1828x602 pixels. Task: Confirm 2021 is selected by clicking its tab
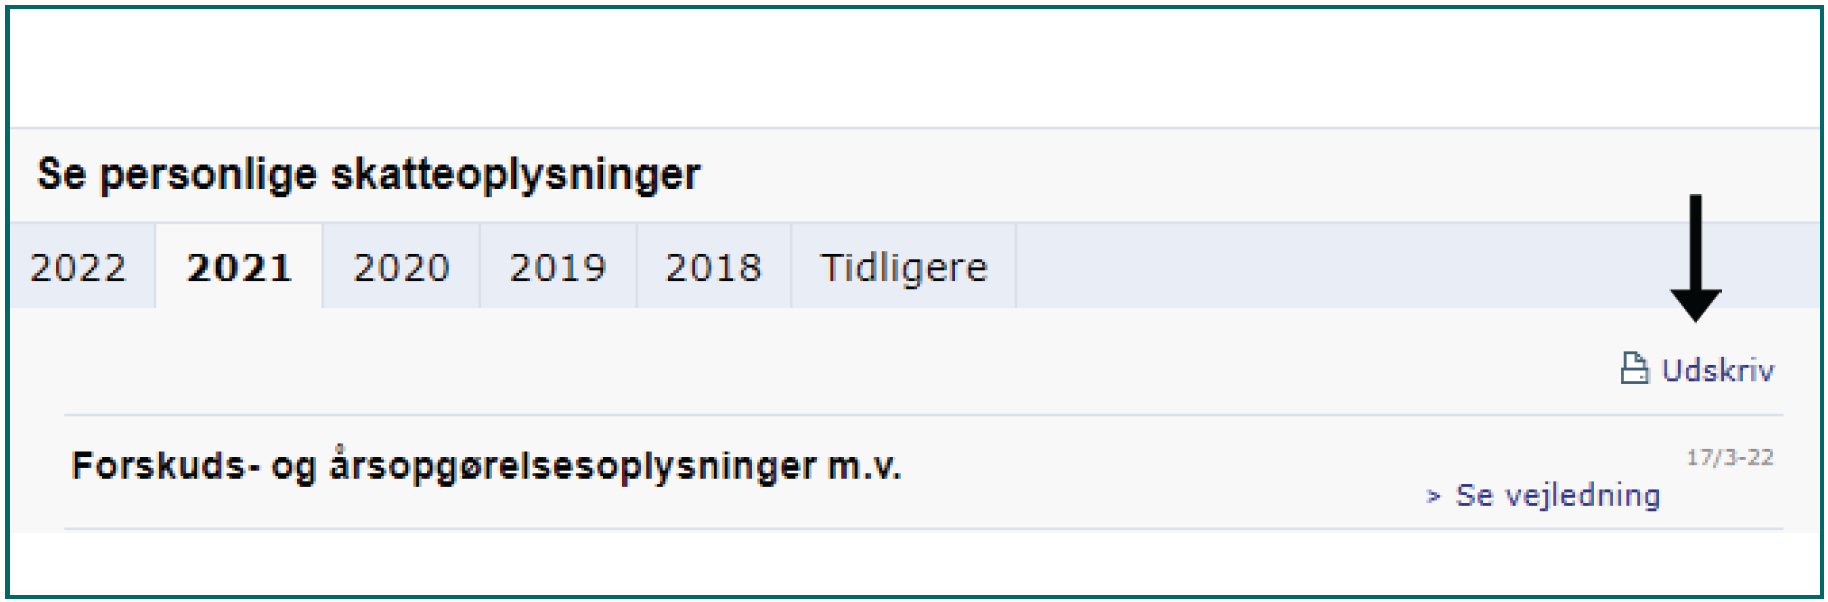point(240,267)
